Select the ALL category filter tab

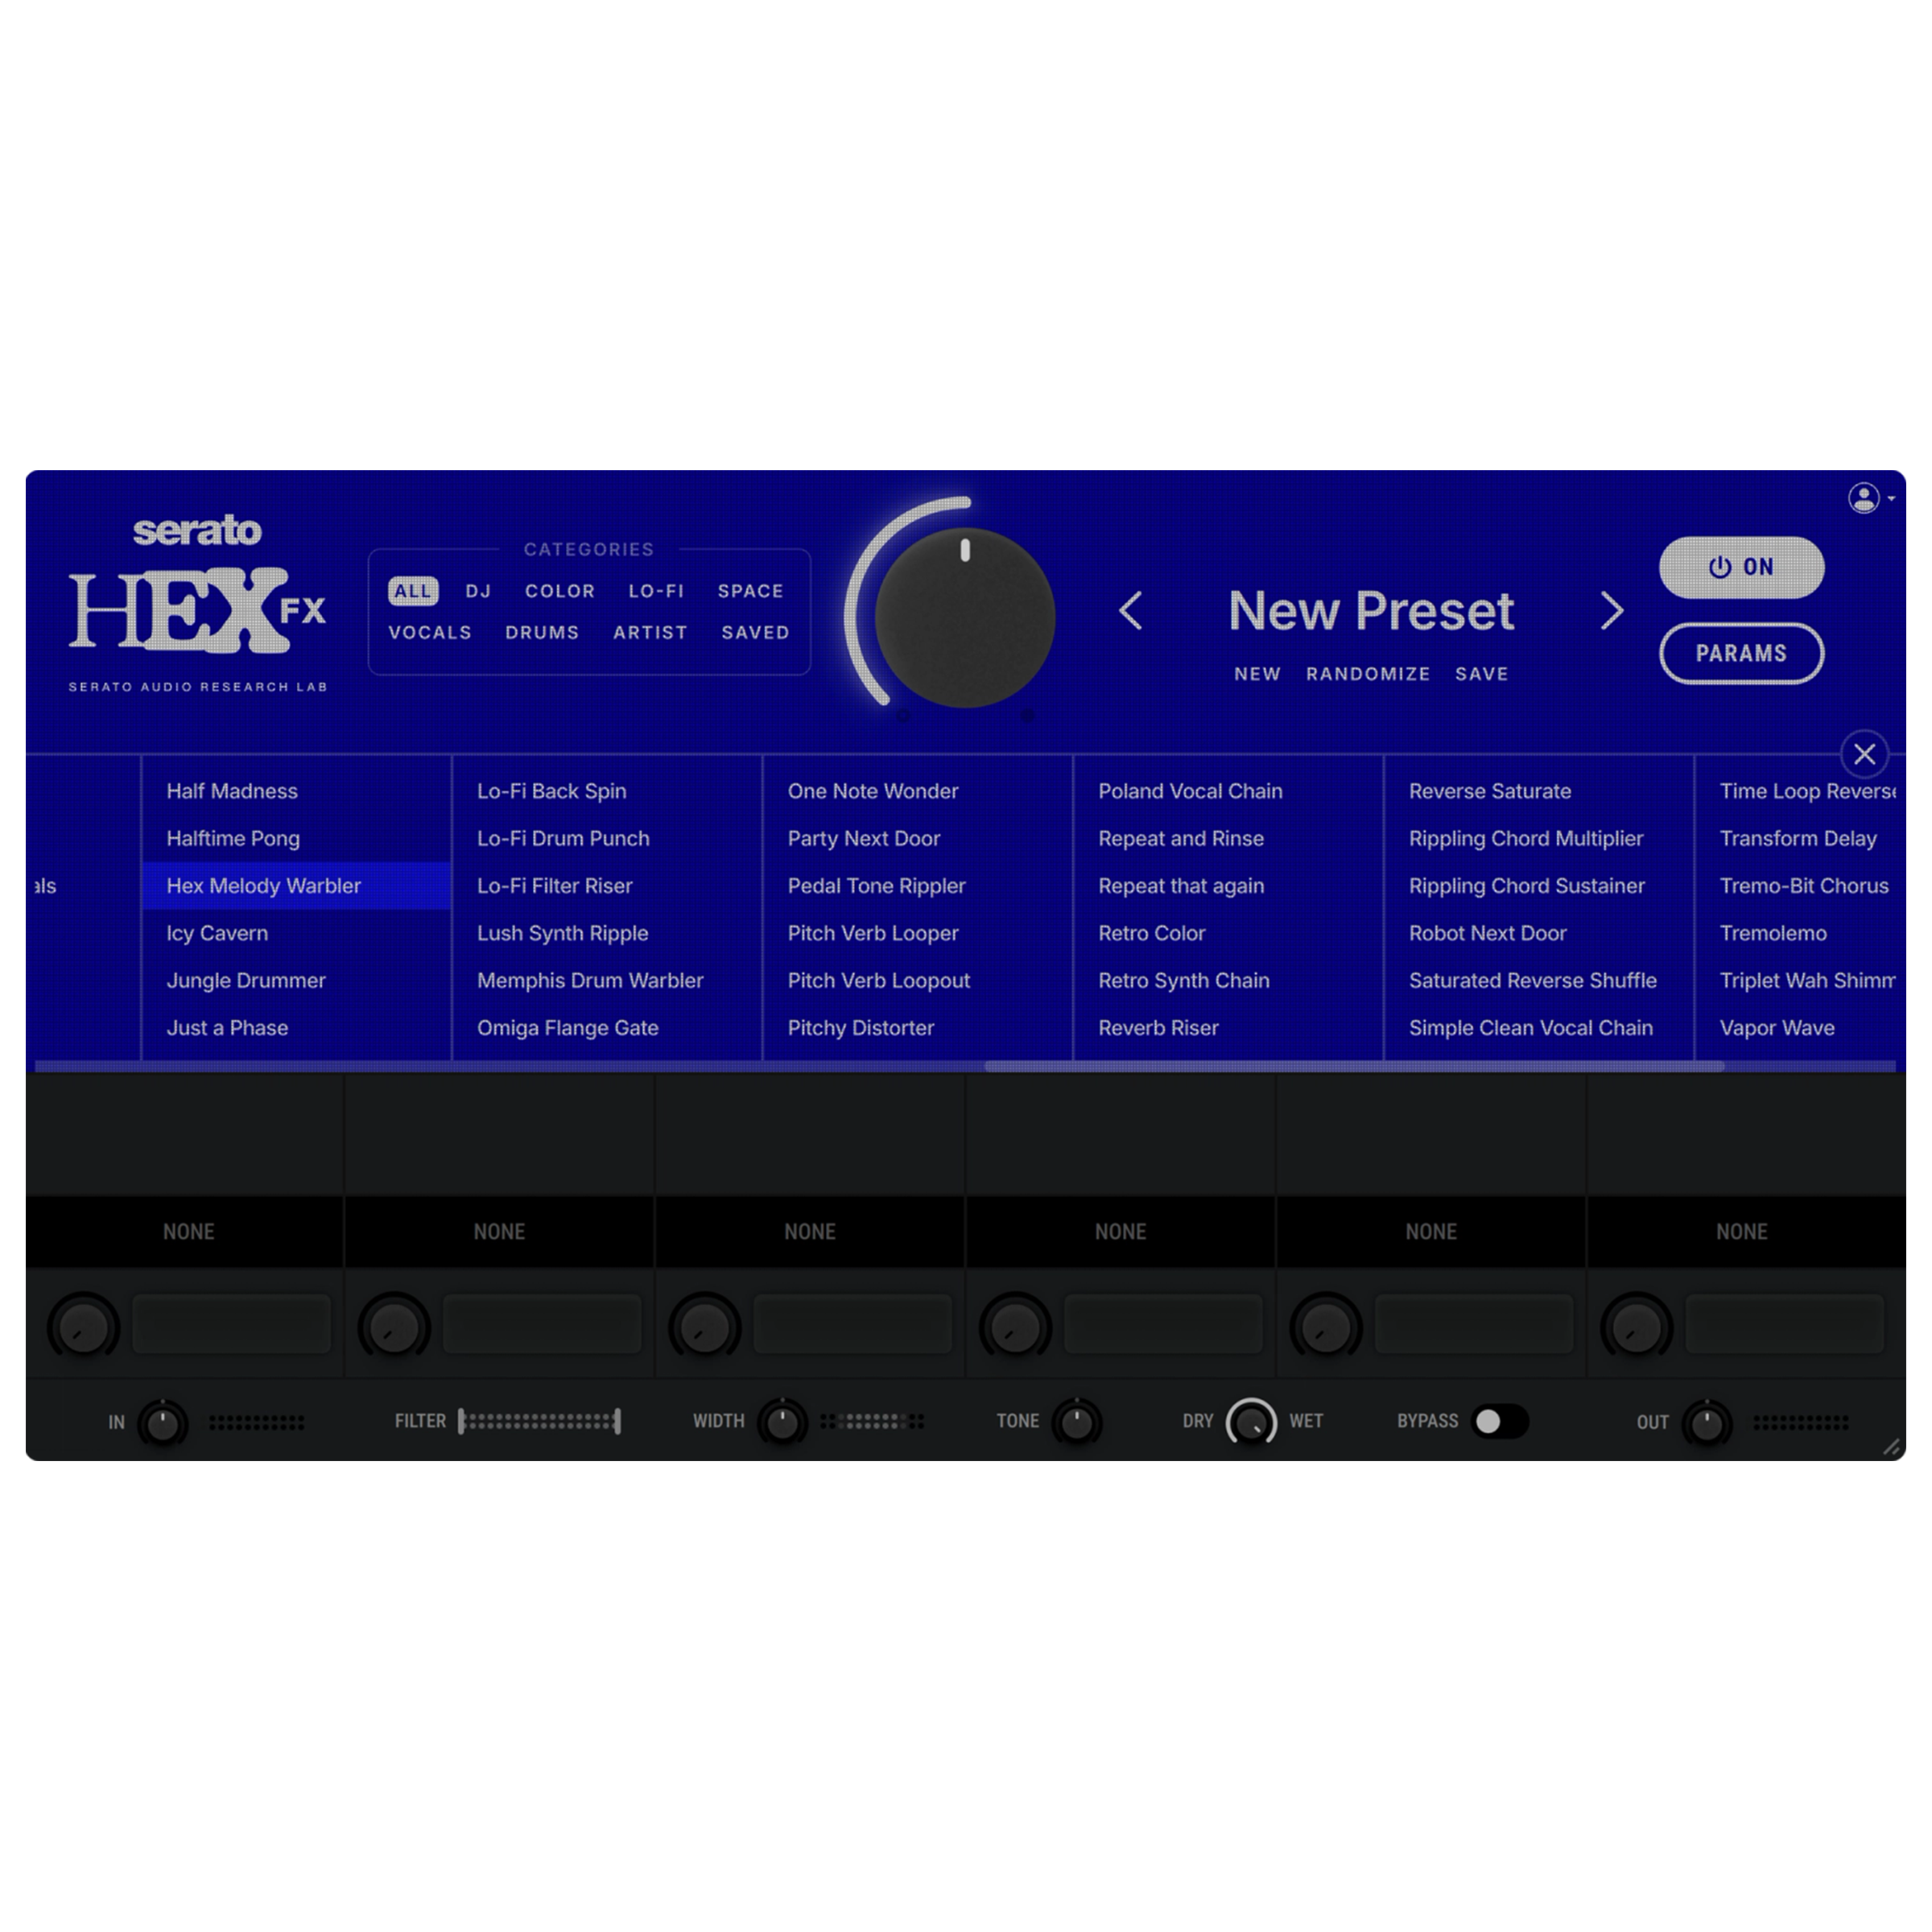point(411,591)
